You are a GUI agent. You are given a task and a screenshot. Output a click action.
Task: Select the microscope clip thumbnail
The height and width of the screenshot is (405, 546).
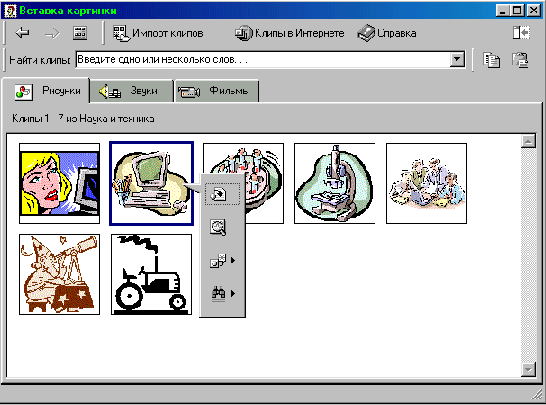[x=335, y=184]
